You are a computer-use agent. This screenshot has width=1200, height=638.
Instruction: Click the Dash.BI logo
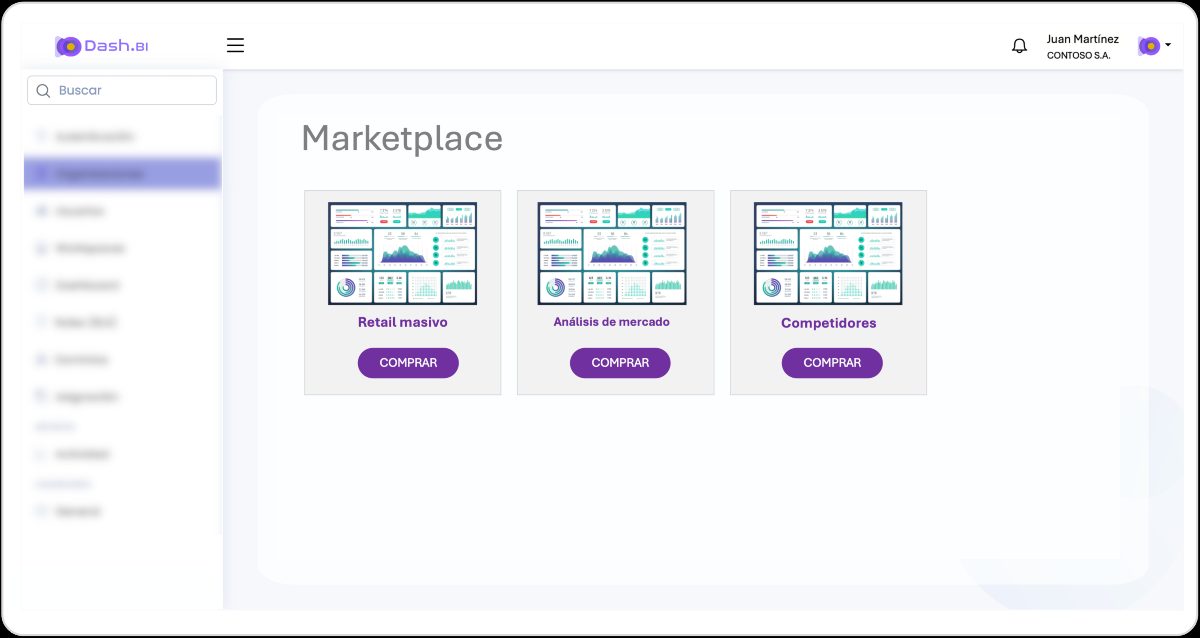tap(102, 46)
